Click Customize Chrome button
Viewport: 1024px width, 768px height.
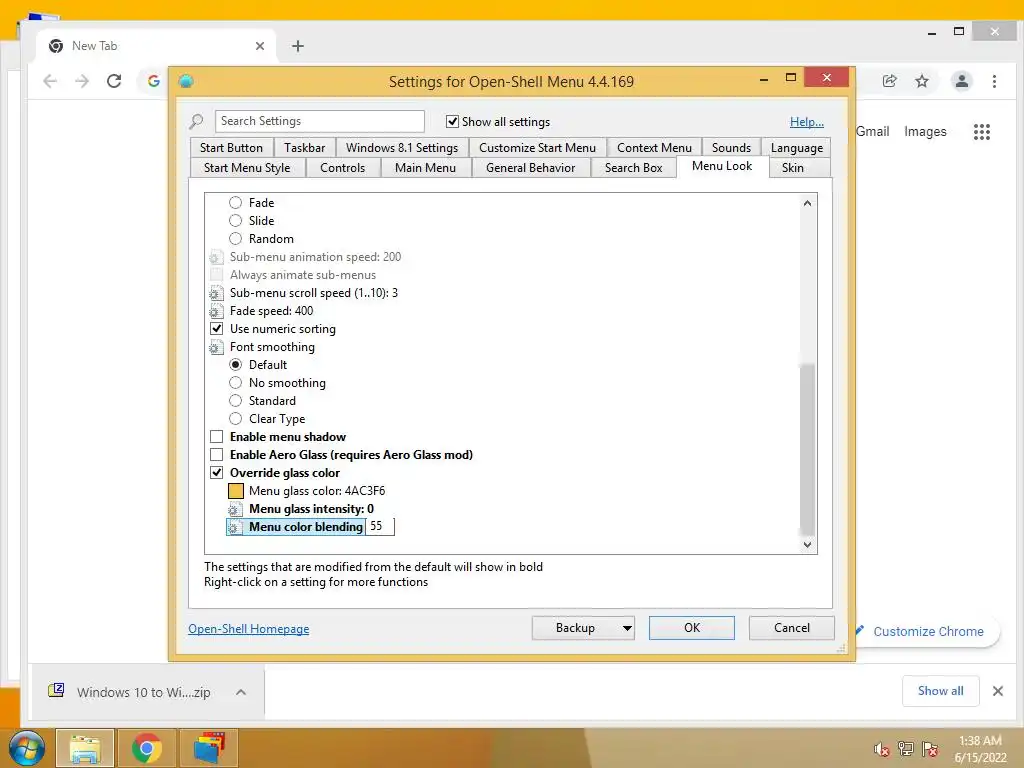[927, 632]
